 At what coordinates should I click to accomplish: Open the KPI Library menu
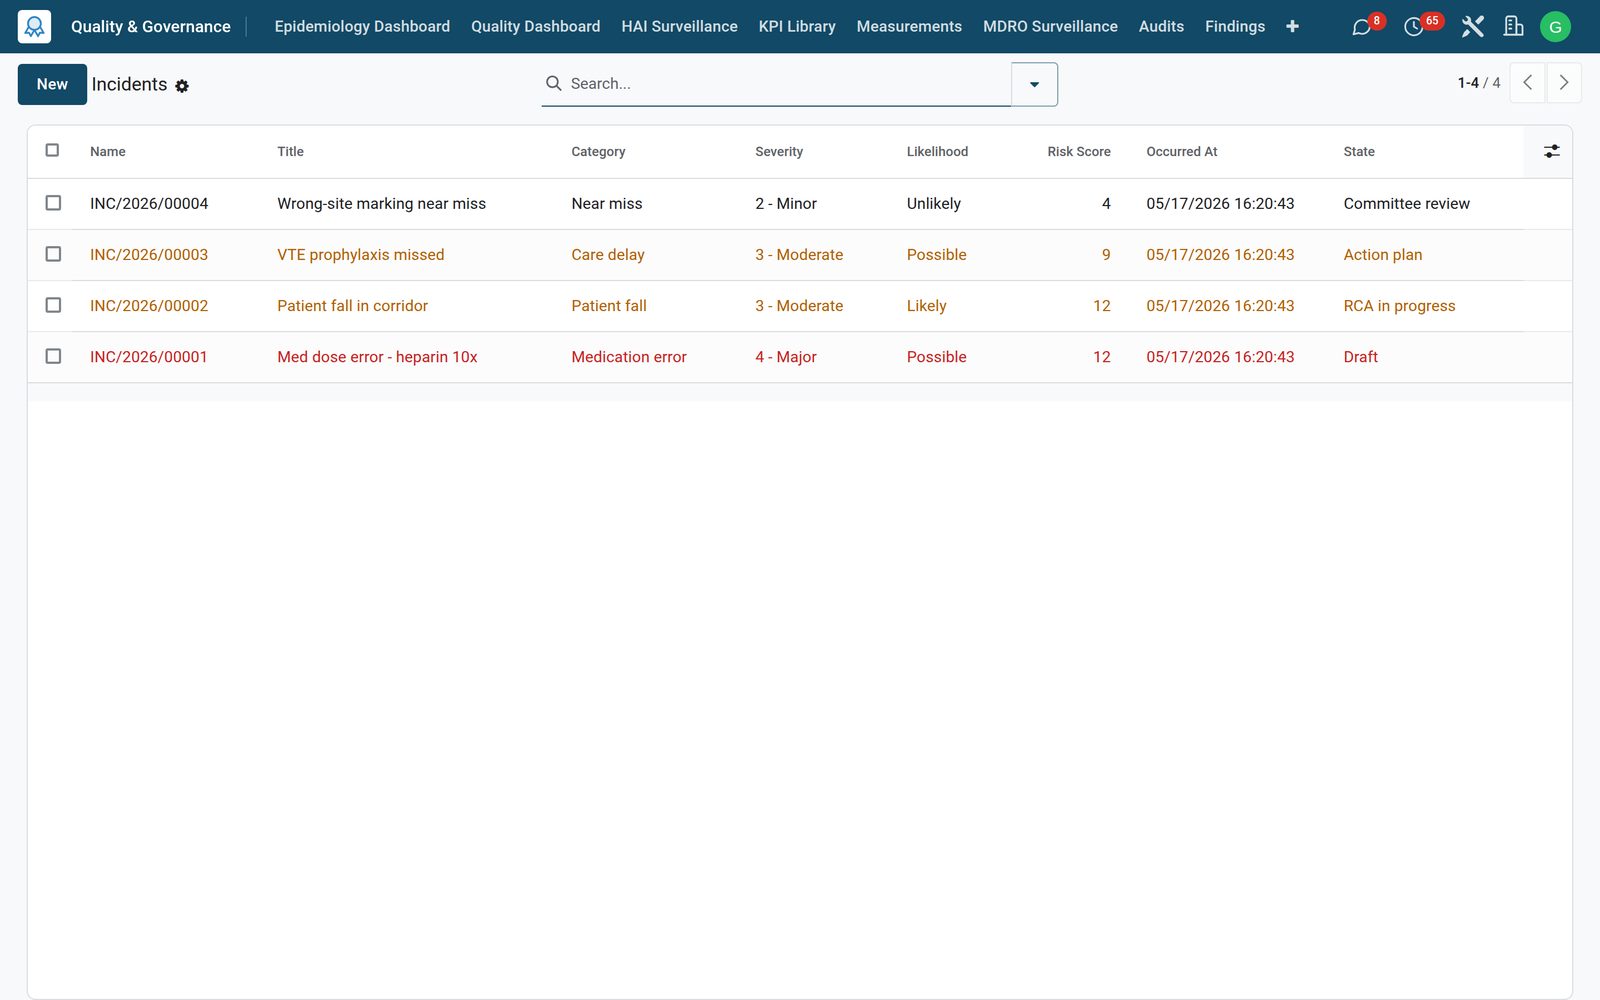797,27
